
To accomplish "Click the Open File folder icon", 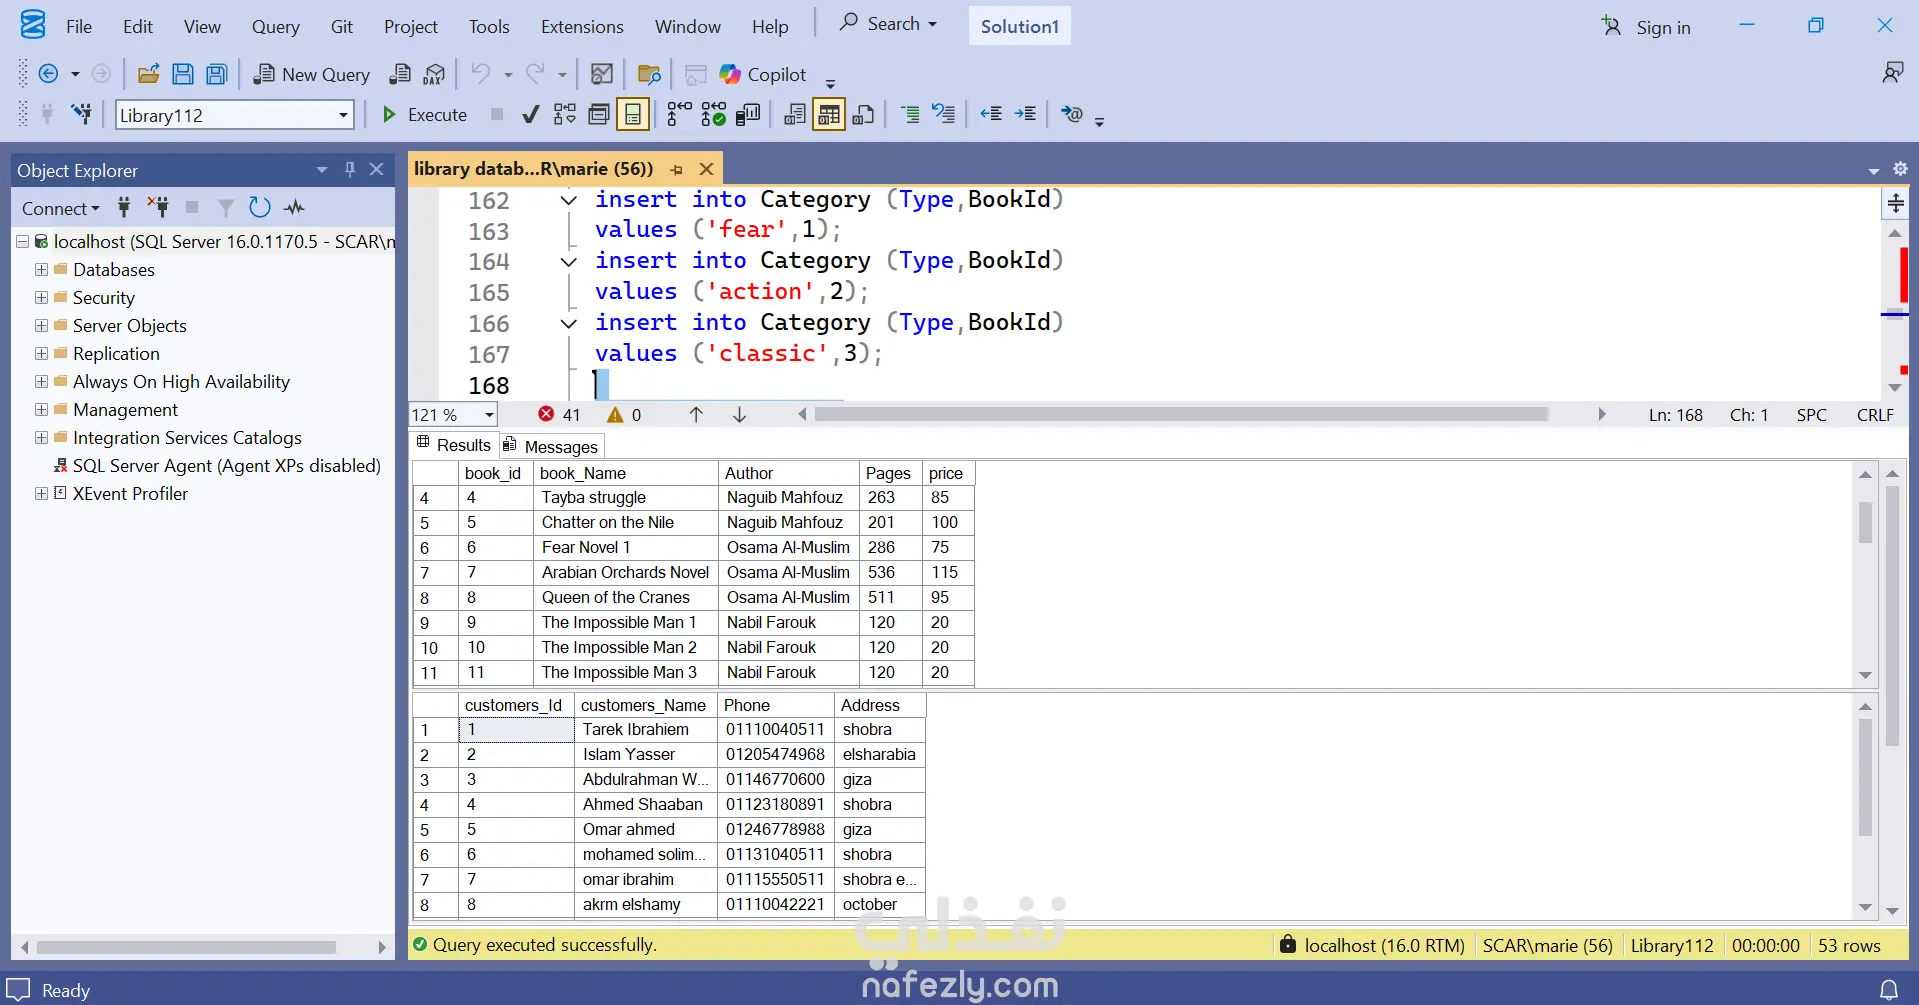I will coord(148,74).
